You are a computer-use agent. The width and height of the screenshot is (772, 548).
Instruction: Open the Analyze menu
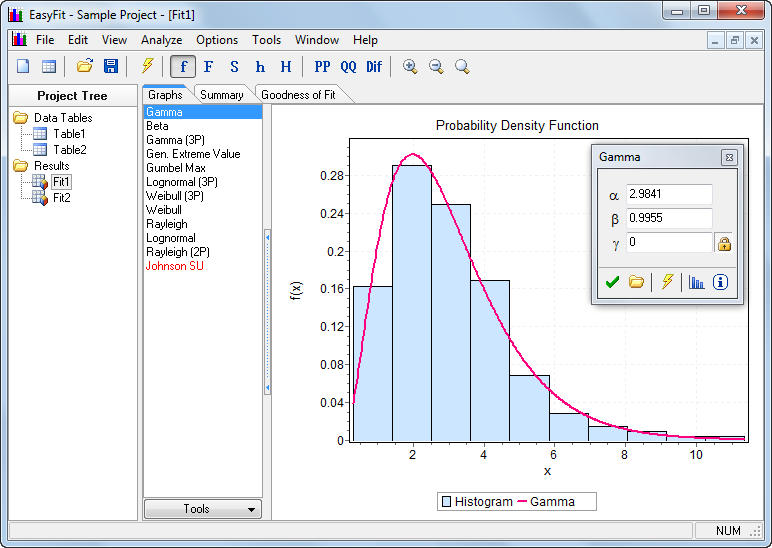coord(161,40)
